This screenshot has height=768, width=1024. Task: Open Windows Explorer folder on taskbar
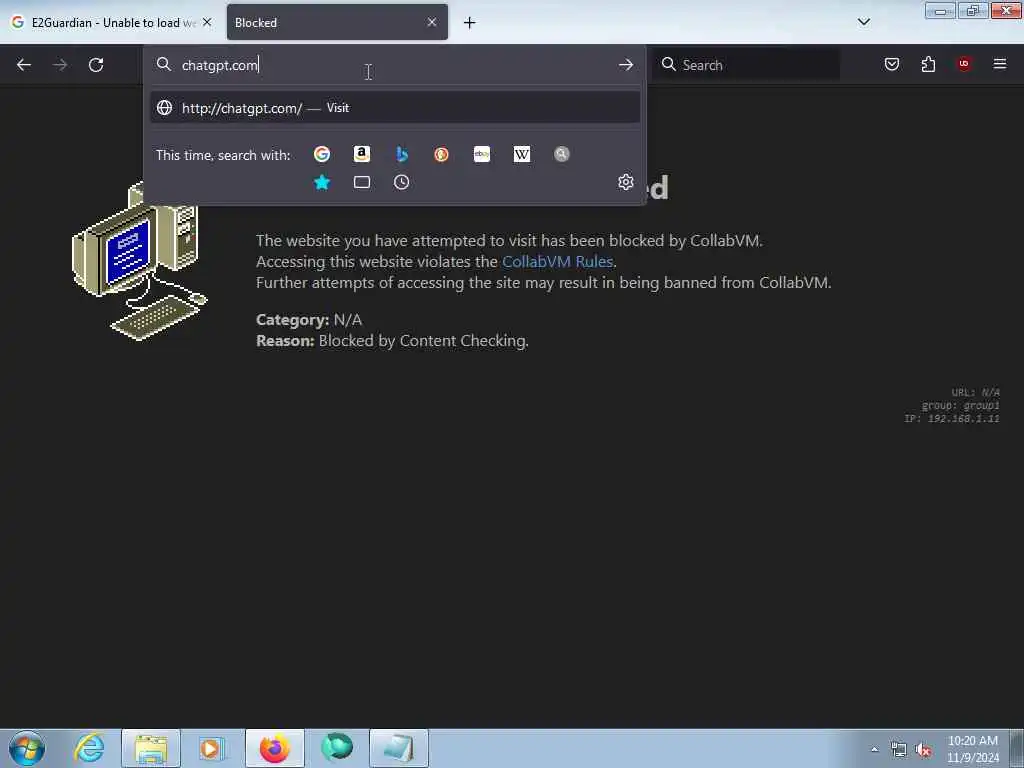151,748
